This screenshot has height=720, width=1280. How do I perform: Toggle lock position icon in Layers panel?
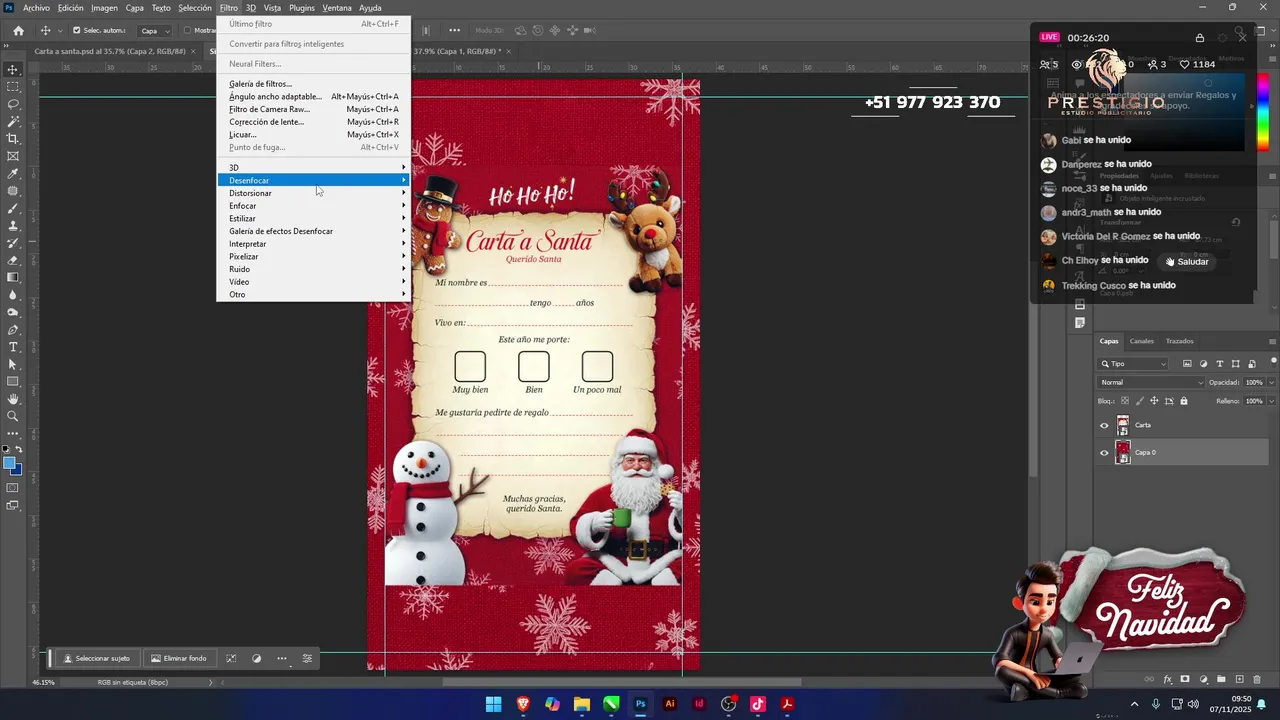pos(1154,401)
